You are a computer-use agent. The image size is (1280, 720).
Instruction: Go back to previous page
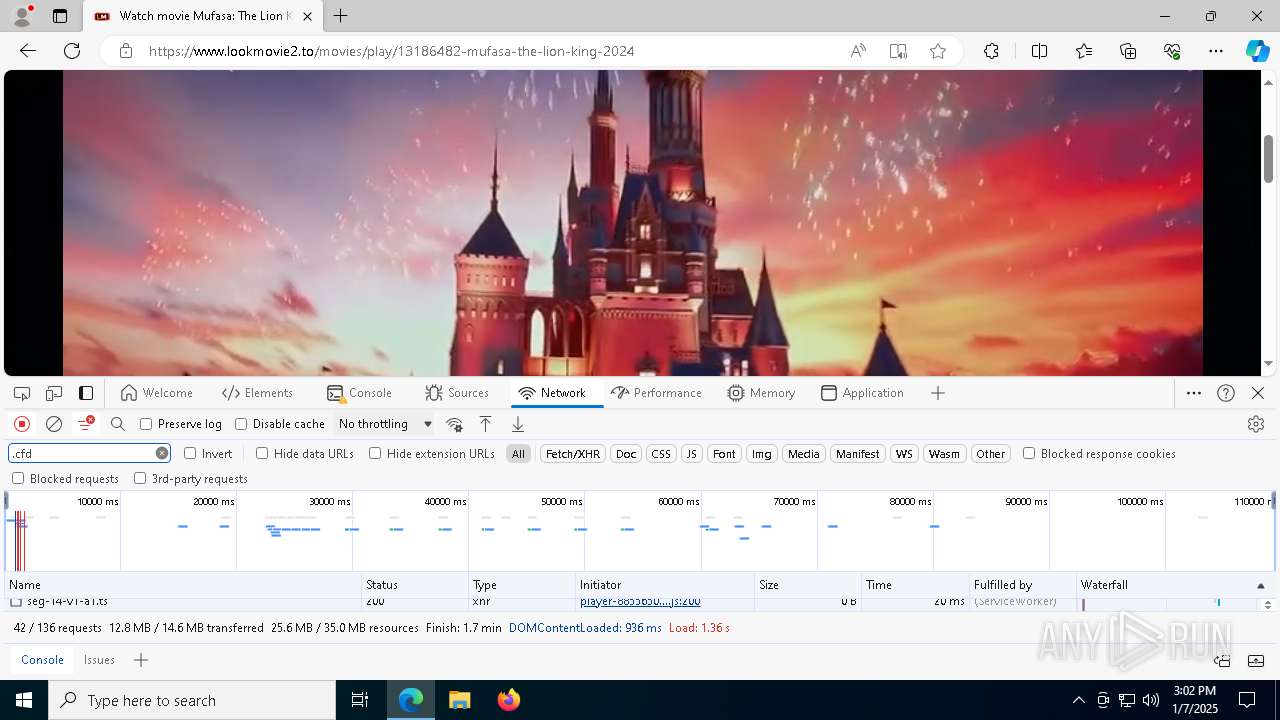pos(28,51)
